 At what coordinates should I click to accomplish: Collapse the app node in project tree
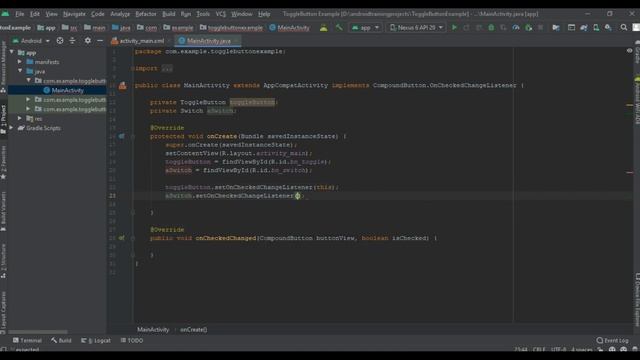click(x=12, y=52)
